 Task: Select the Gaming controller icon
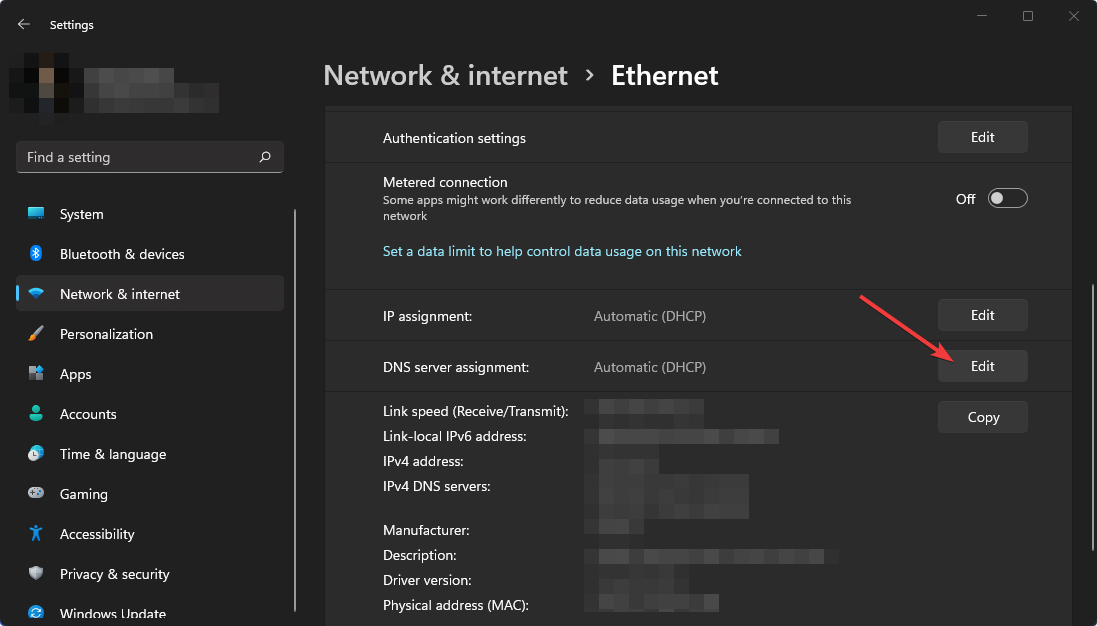tap(34, 493)
